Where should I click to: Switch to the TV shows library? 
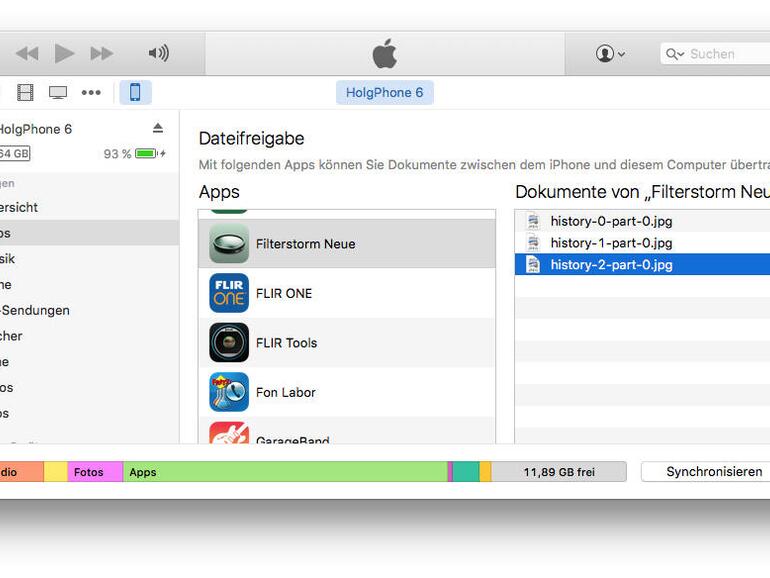[58, 92]
